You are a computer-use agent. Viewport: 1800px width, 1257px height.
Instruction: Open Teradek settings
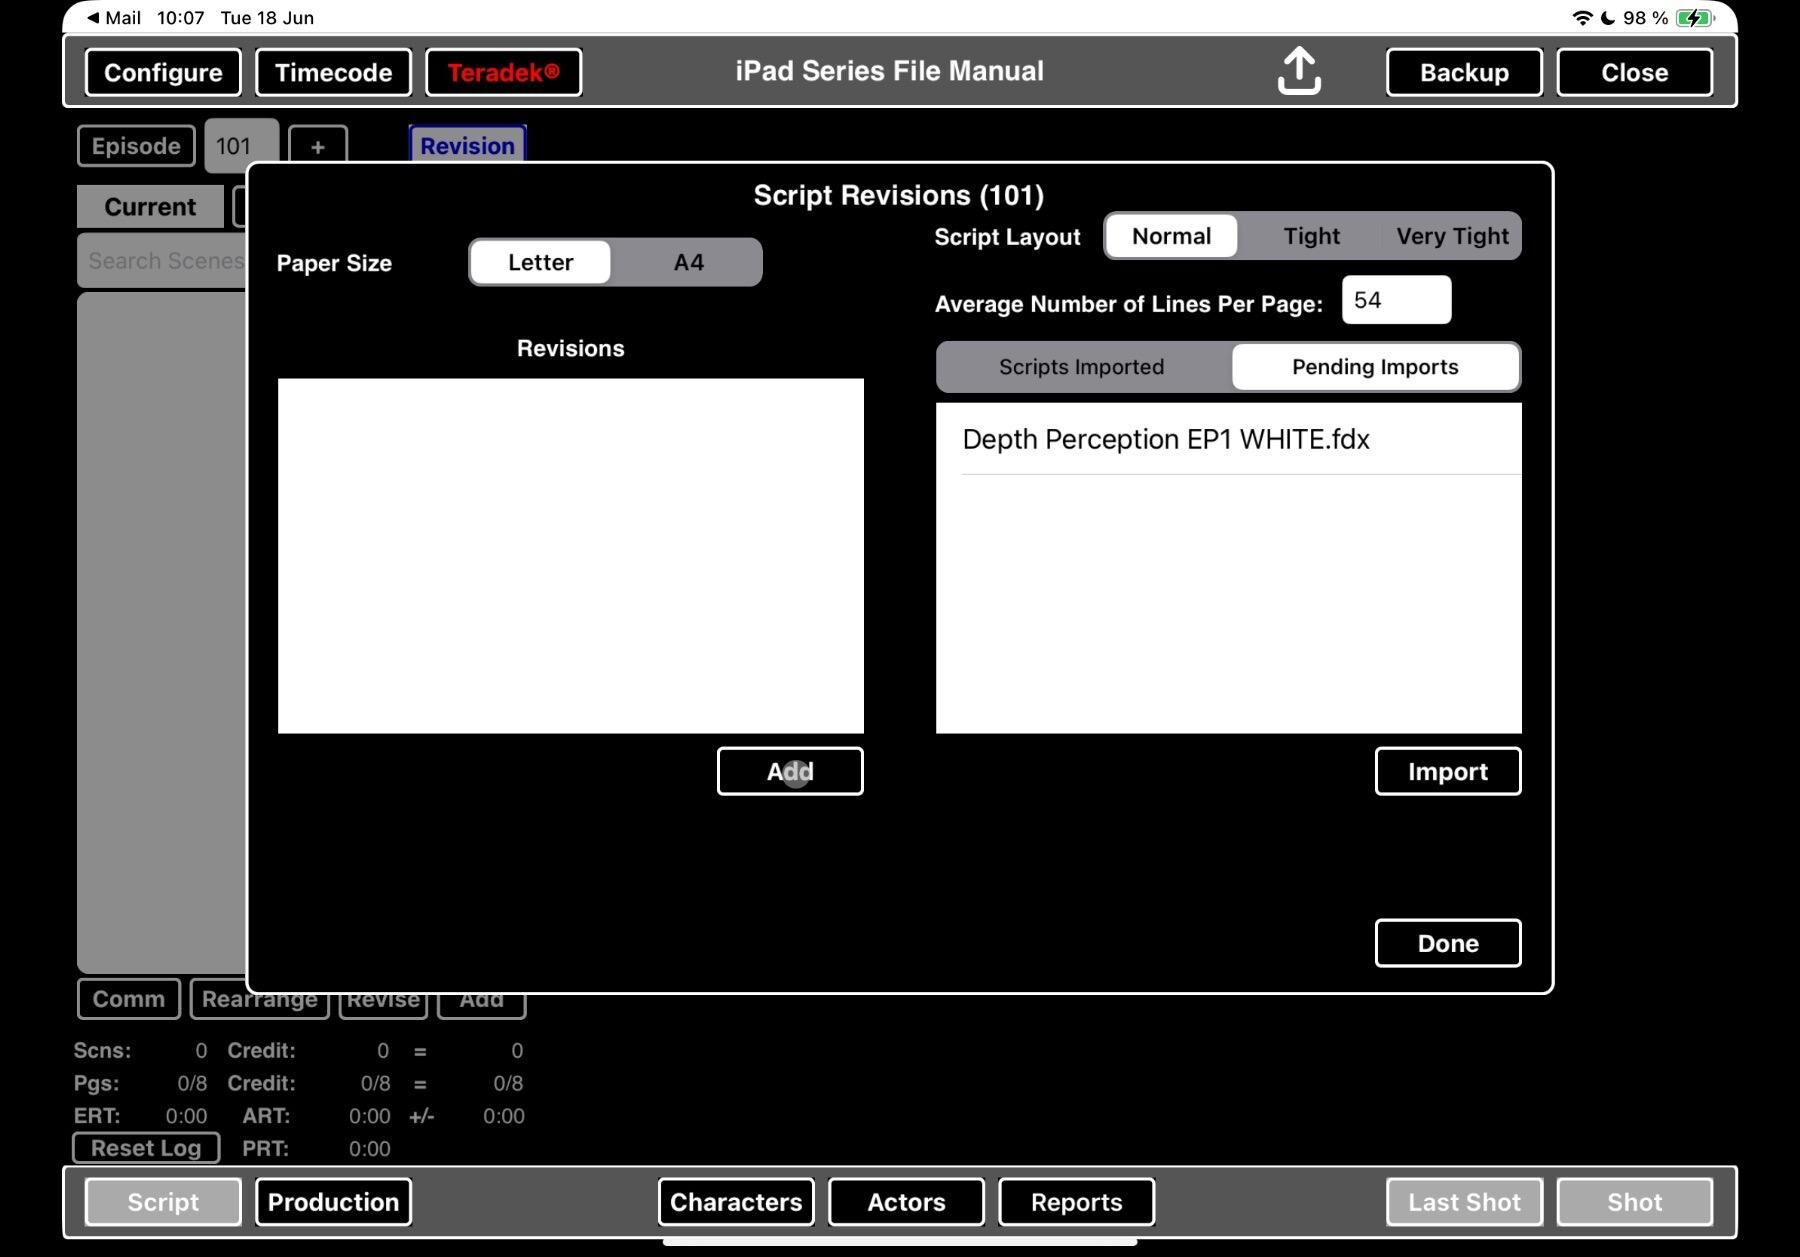(503, 72)
